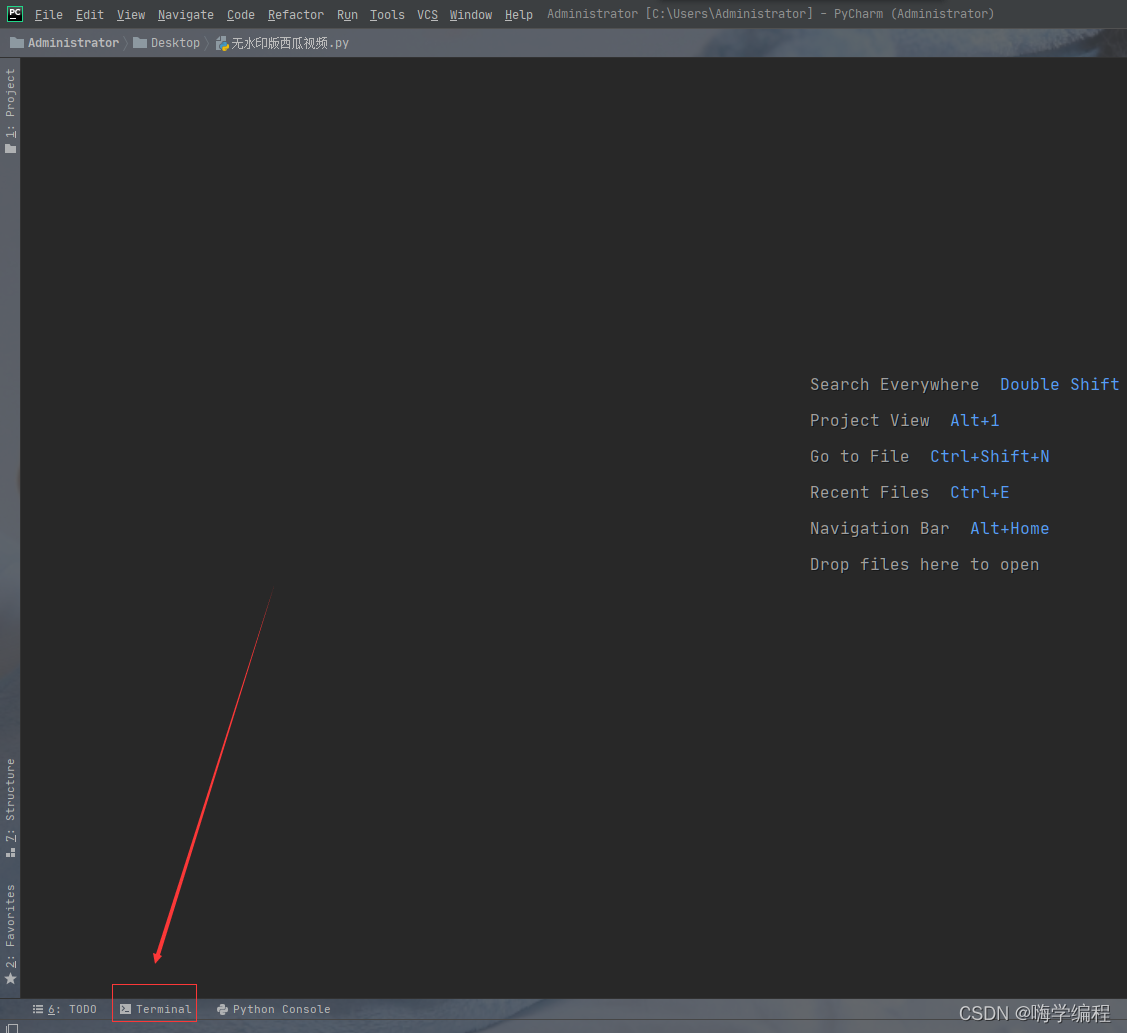This screenshot has width=1127, height=1033.
Task: Select the Desktop breadcrumb folder
Action: (167, 43)
